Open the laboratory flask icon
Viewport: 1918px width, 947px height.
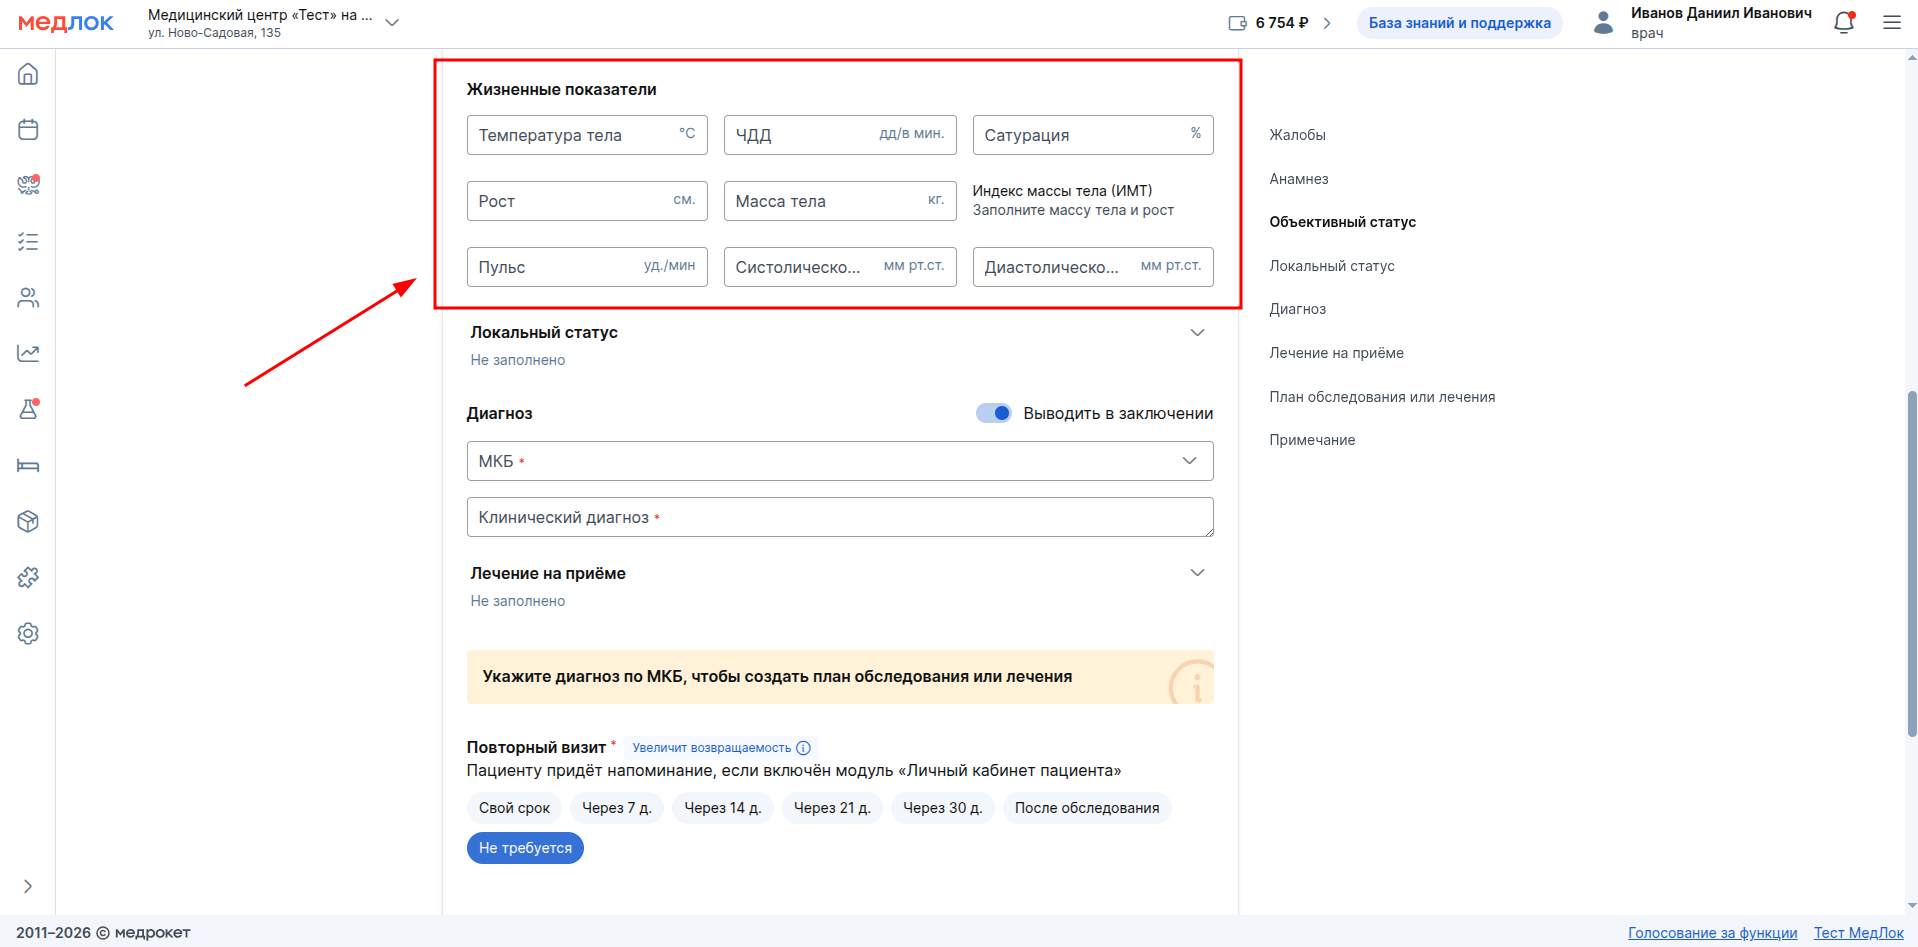[x=28, y=409]
